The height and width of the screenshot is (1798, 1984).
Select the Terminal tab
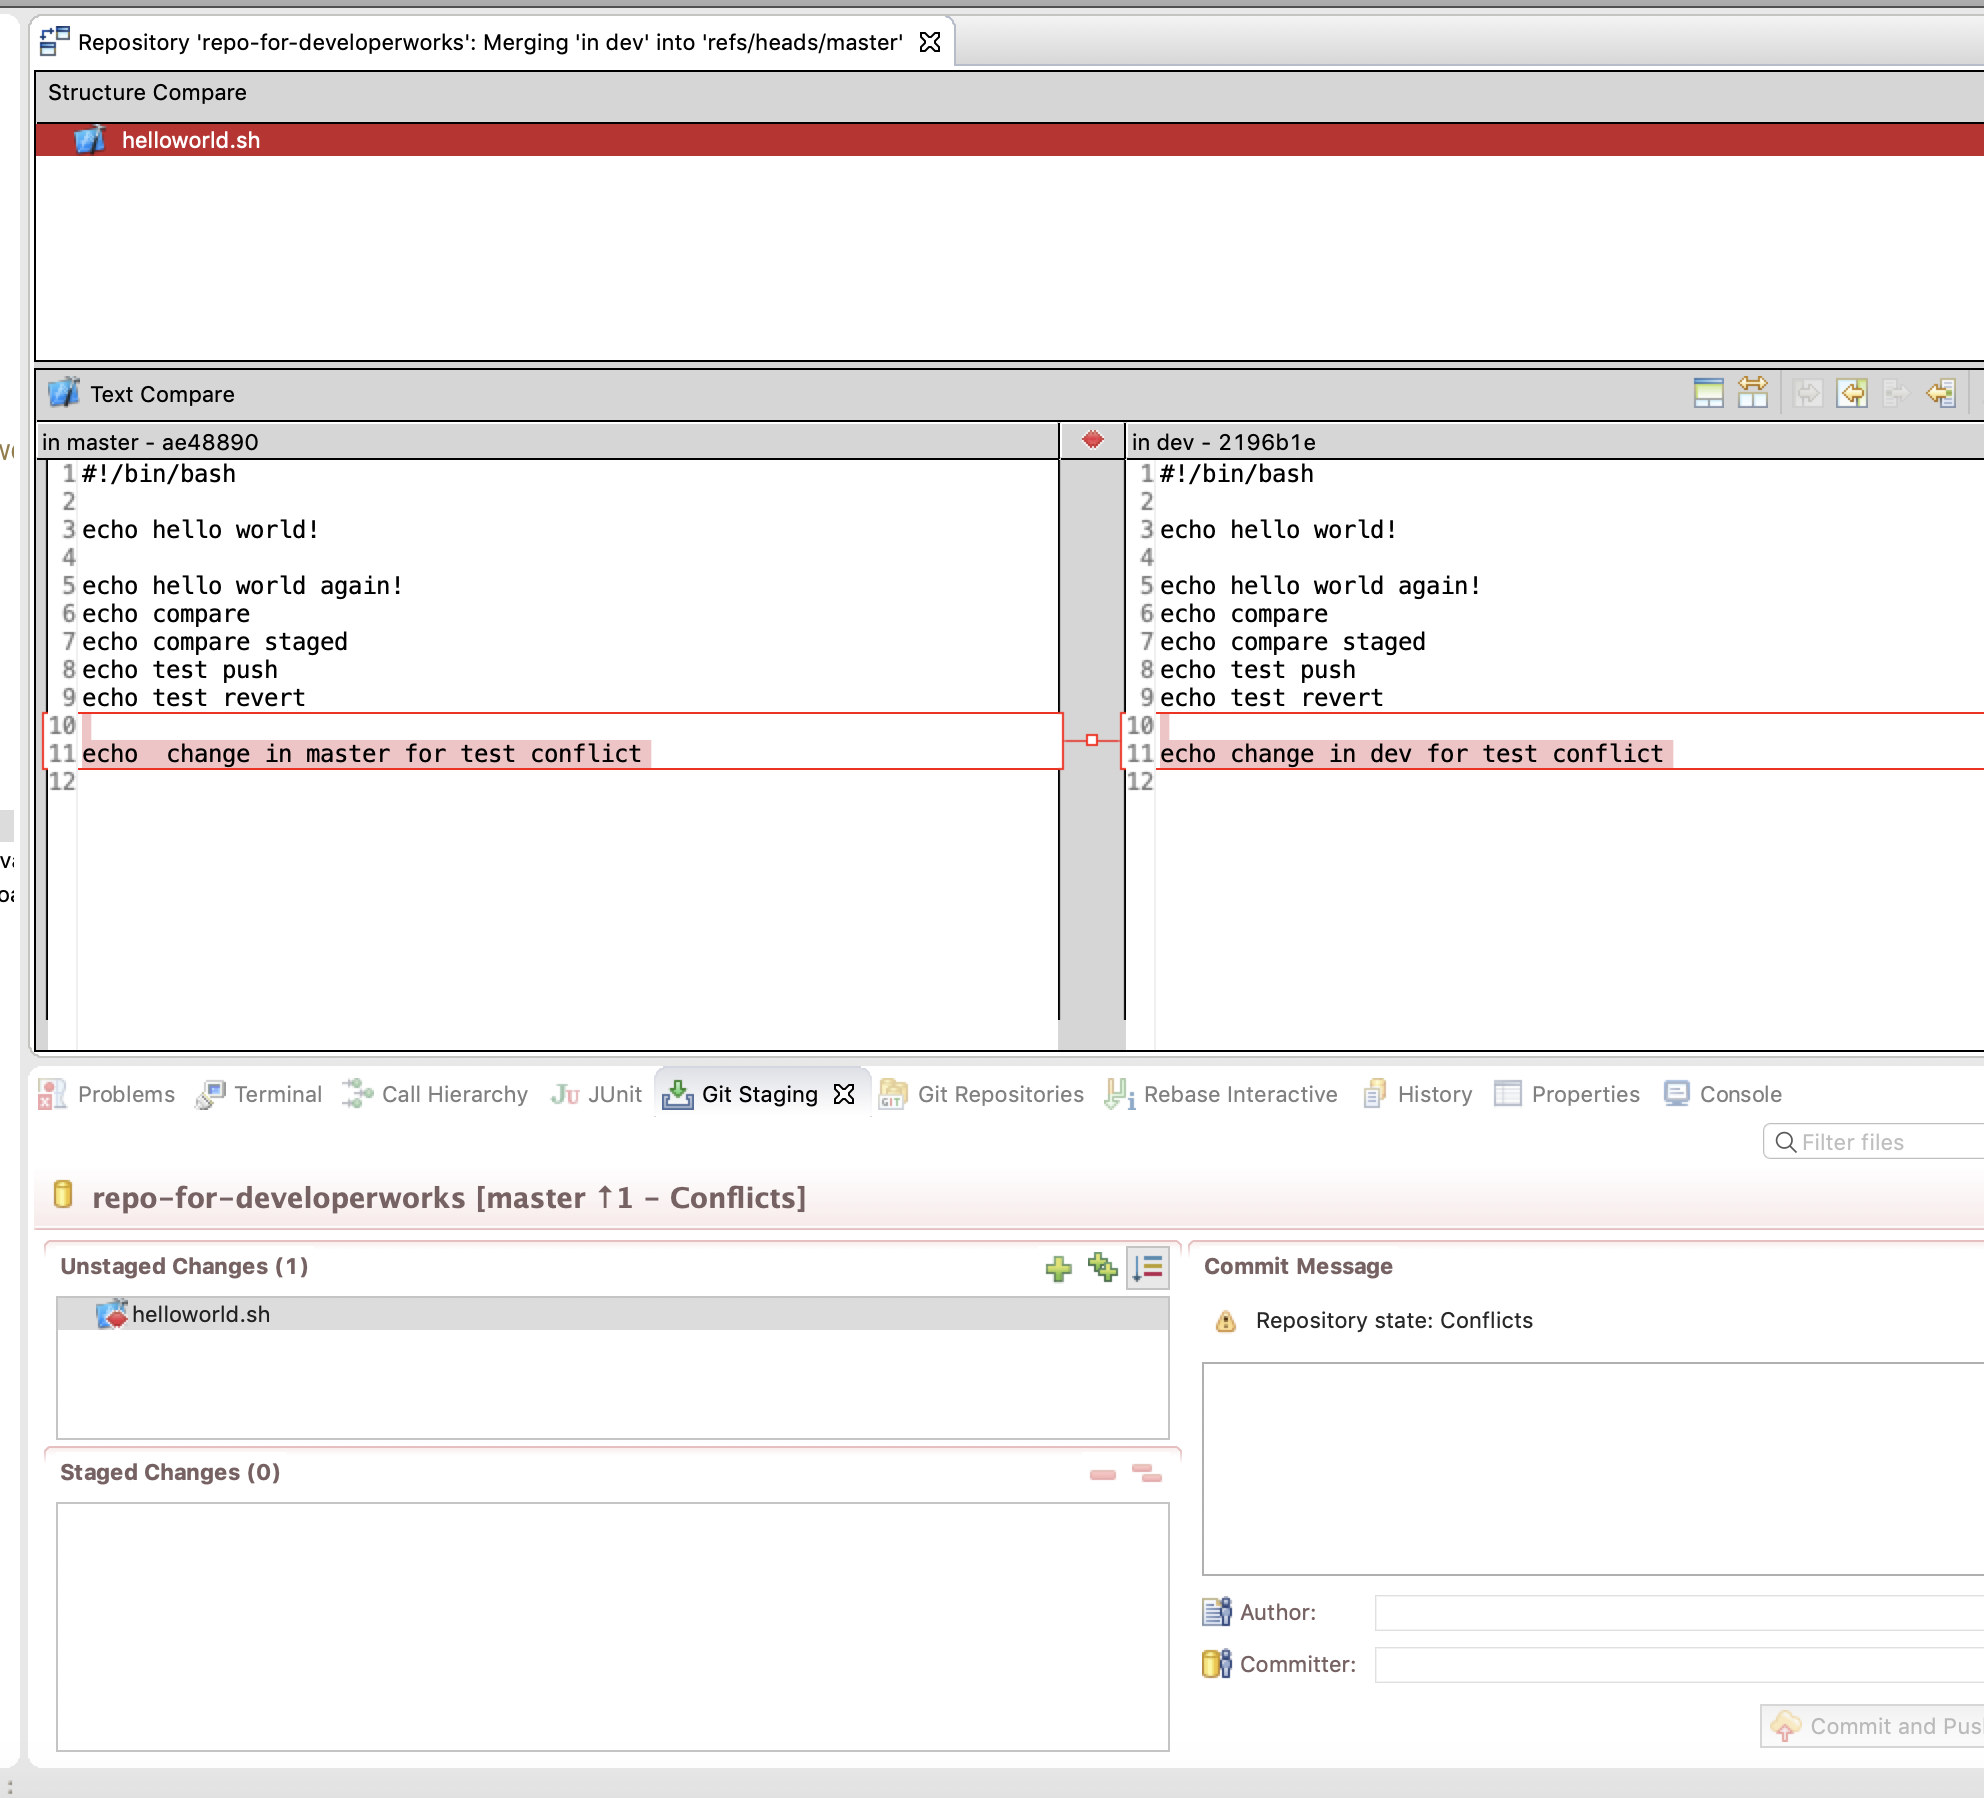(278, 1093)
